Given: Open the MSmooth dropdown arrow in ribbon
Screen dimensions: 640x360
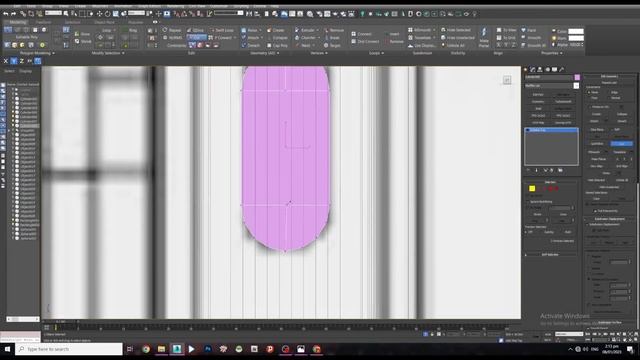Looking at the screenshot, I should (433, 30).
